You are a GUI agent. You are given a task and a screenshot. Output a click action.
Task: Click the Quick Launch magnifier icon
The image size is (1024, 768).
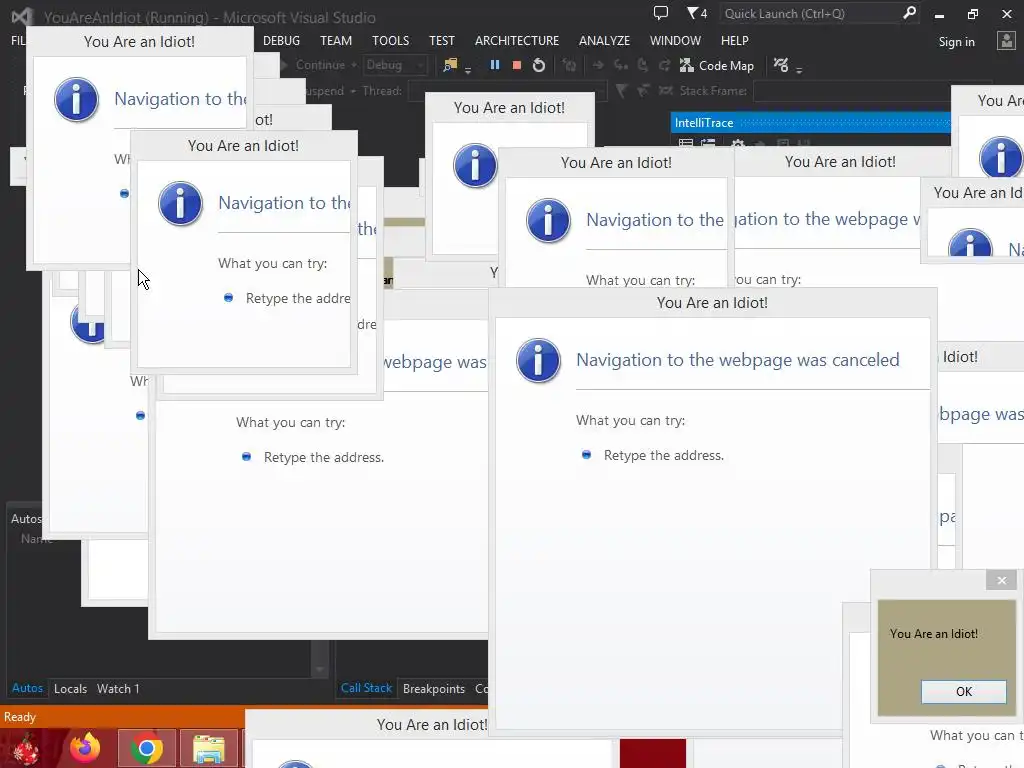pyautogui.click(x=908, y=13)
